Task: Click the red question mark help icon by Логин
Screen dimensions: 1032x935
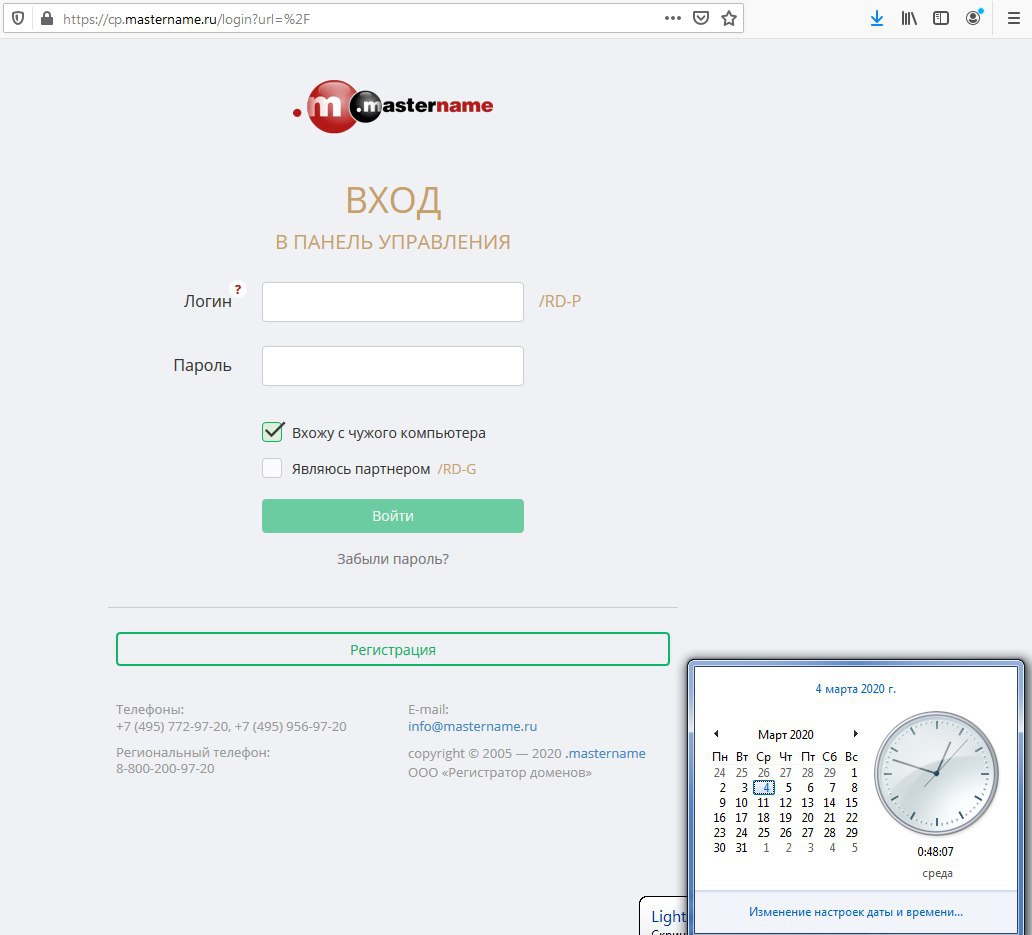Action: click(x=238, y=289)
